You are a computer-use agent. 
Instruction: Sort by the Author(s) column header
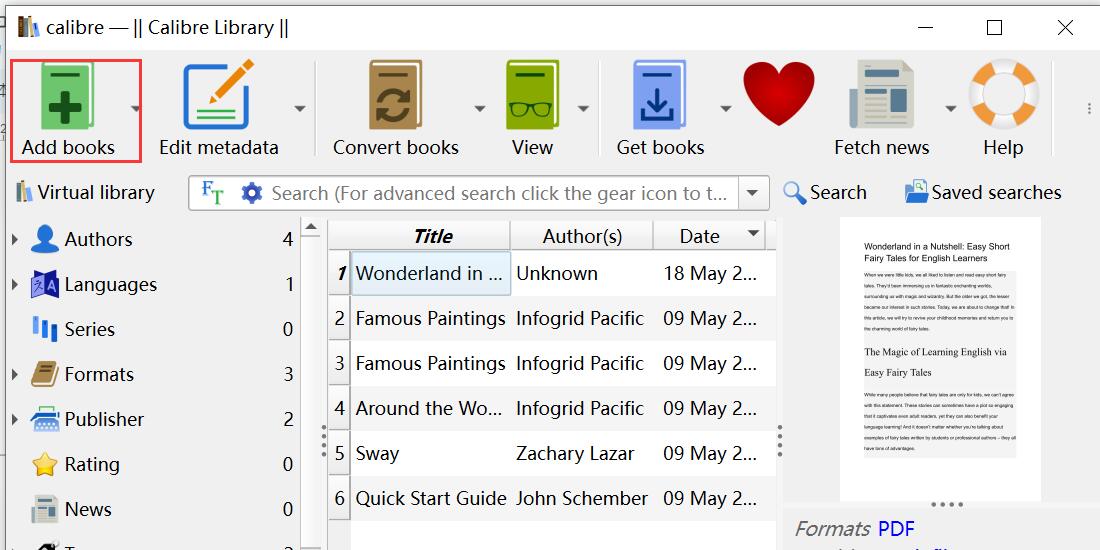click(x=582, y=236)
